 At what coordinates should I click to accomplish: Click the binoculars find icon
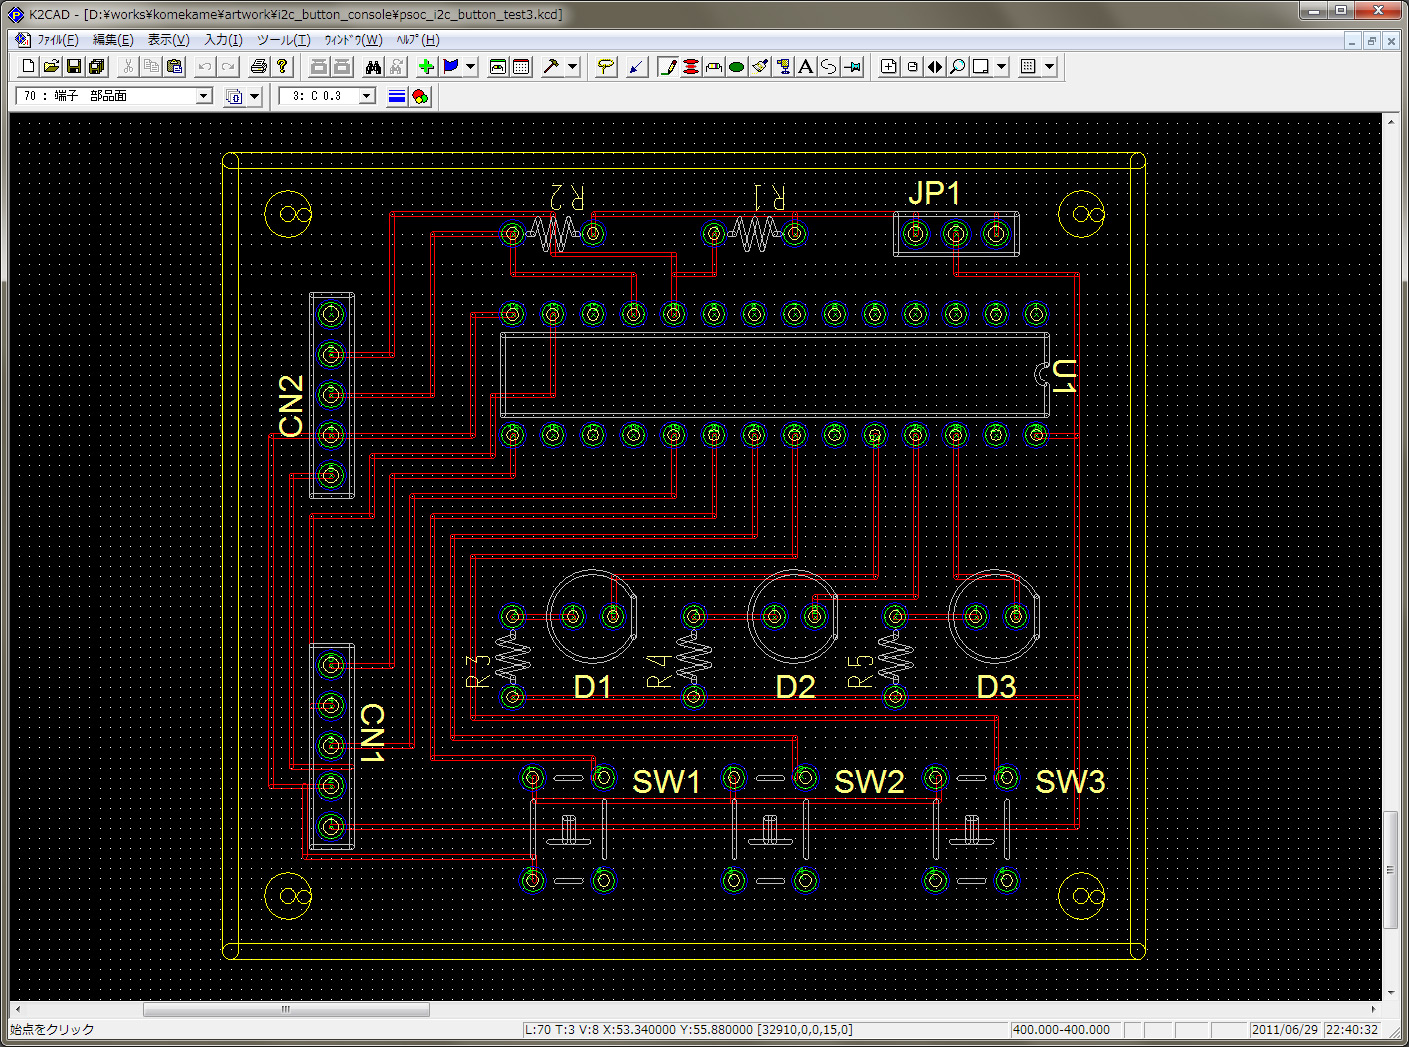(x=373, y=67)
